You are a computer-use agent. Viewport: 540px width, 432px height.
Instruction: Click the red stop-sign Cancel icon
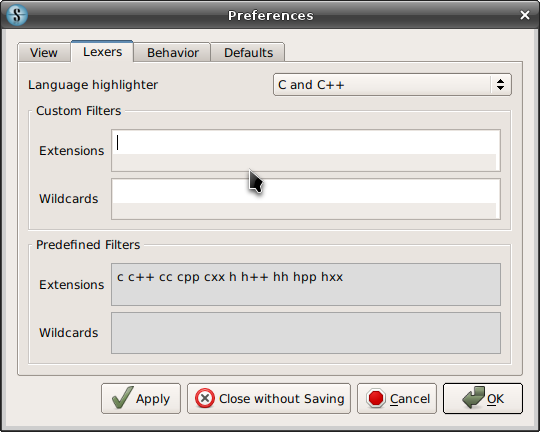(376, 398)
